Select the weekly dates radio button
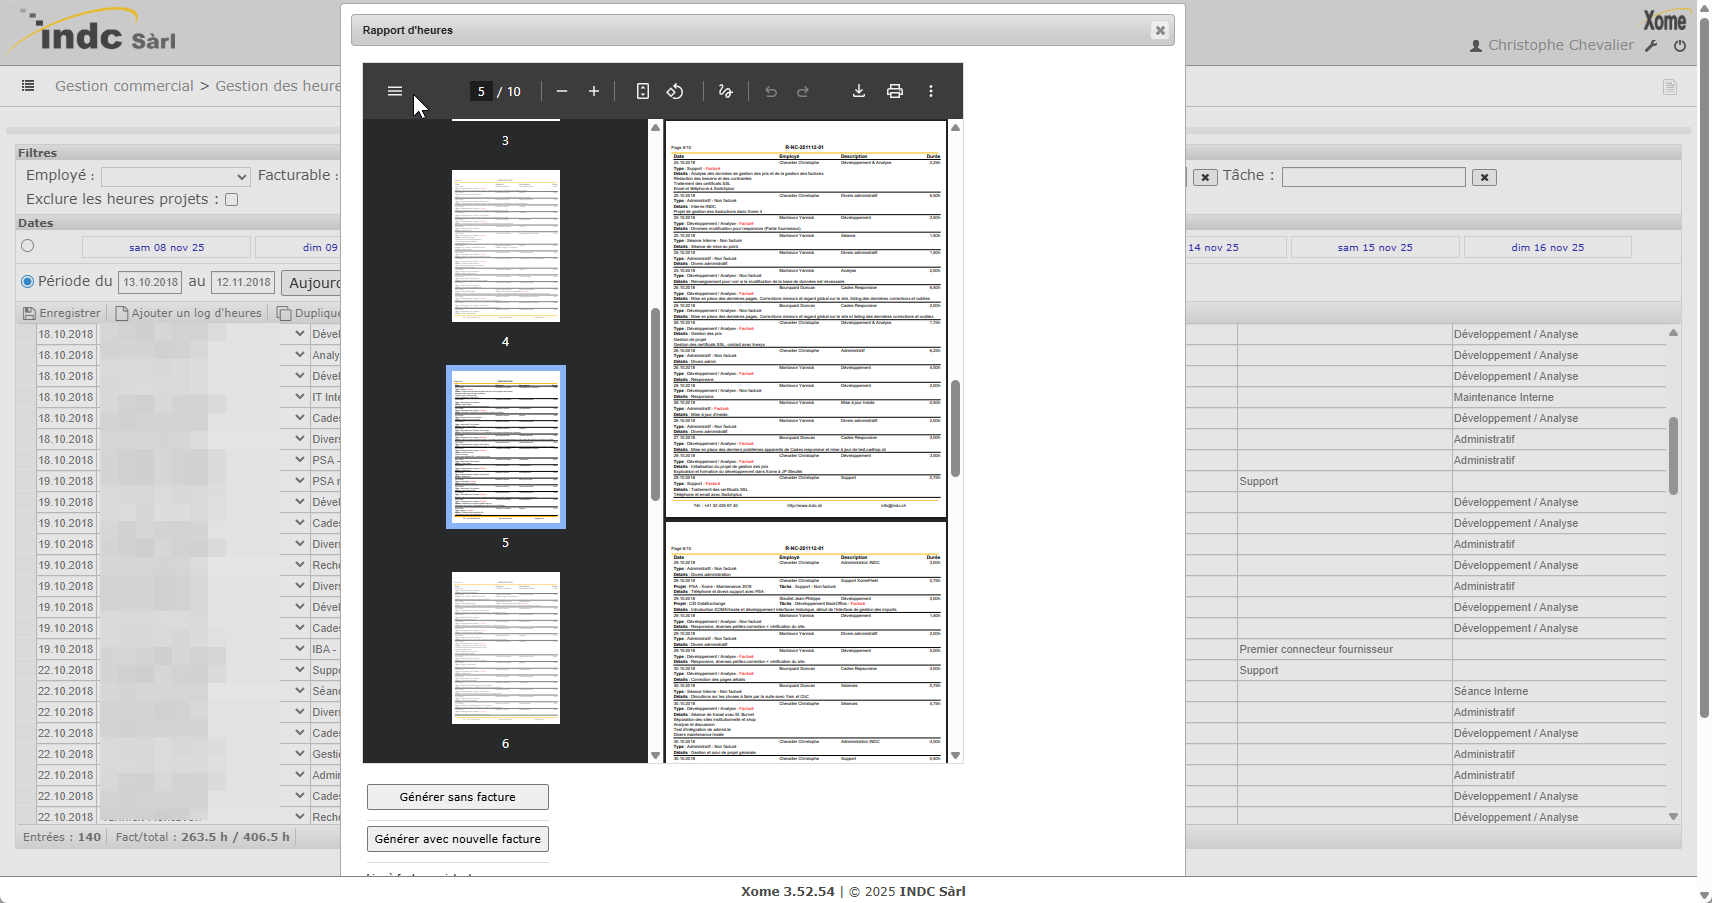1712x903 pixels. (28, 246)
